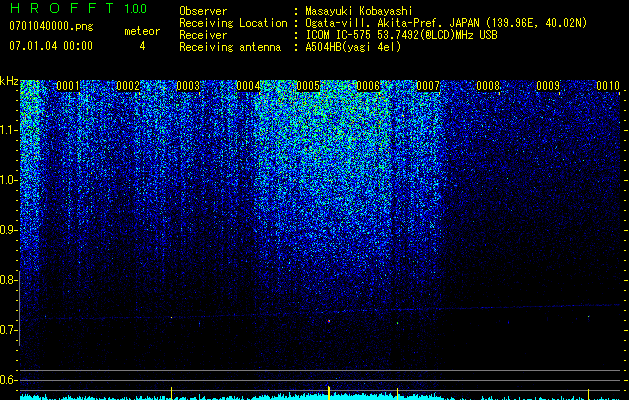The image size is (629, 400).
Task: Click the 0.7 frequency axis label
Action: tap(8, 330)
